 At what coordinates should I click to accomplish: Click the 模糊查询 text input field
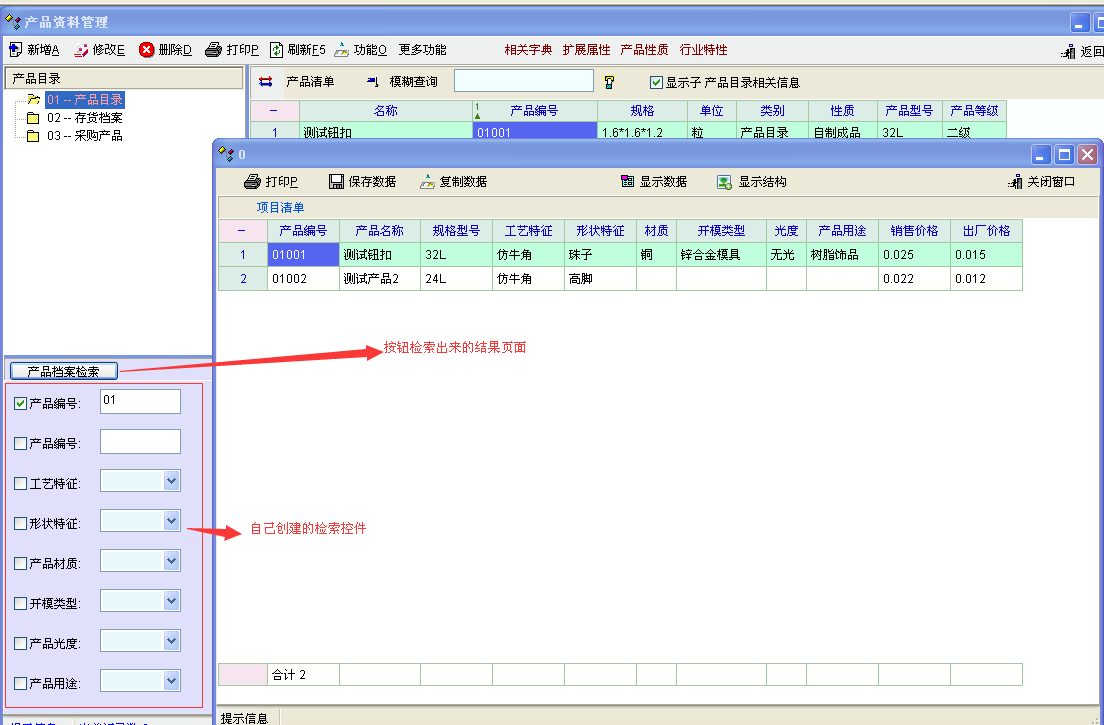523,81
